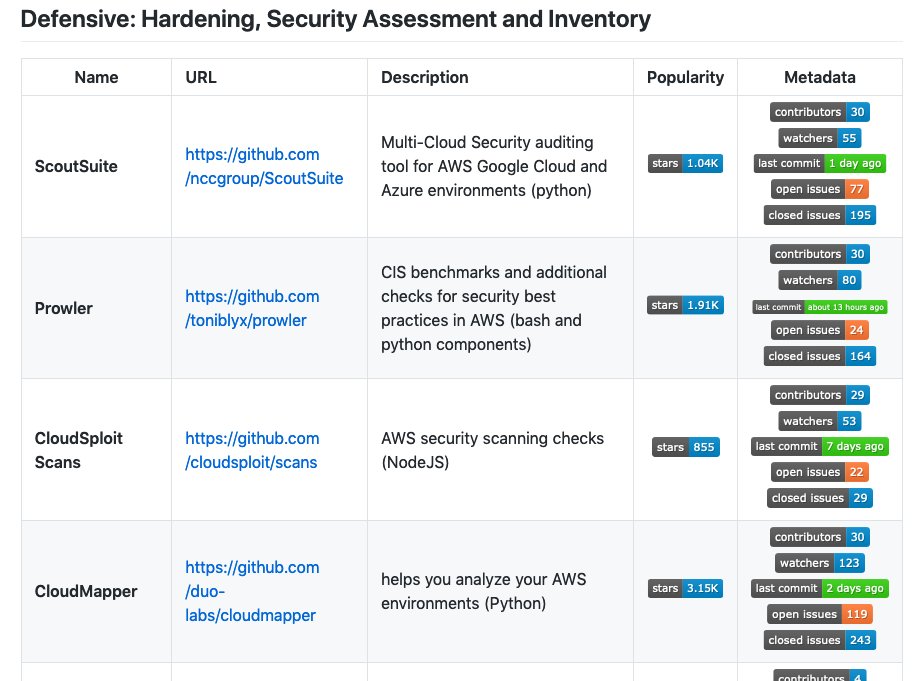
Task: Click ScoutSuite closed issues 195 badge
Action: pos(820,215)
